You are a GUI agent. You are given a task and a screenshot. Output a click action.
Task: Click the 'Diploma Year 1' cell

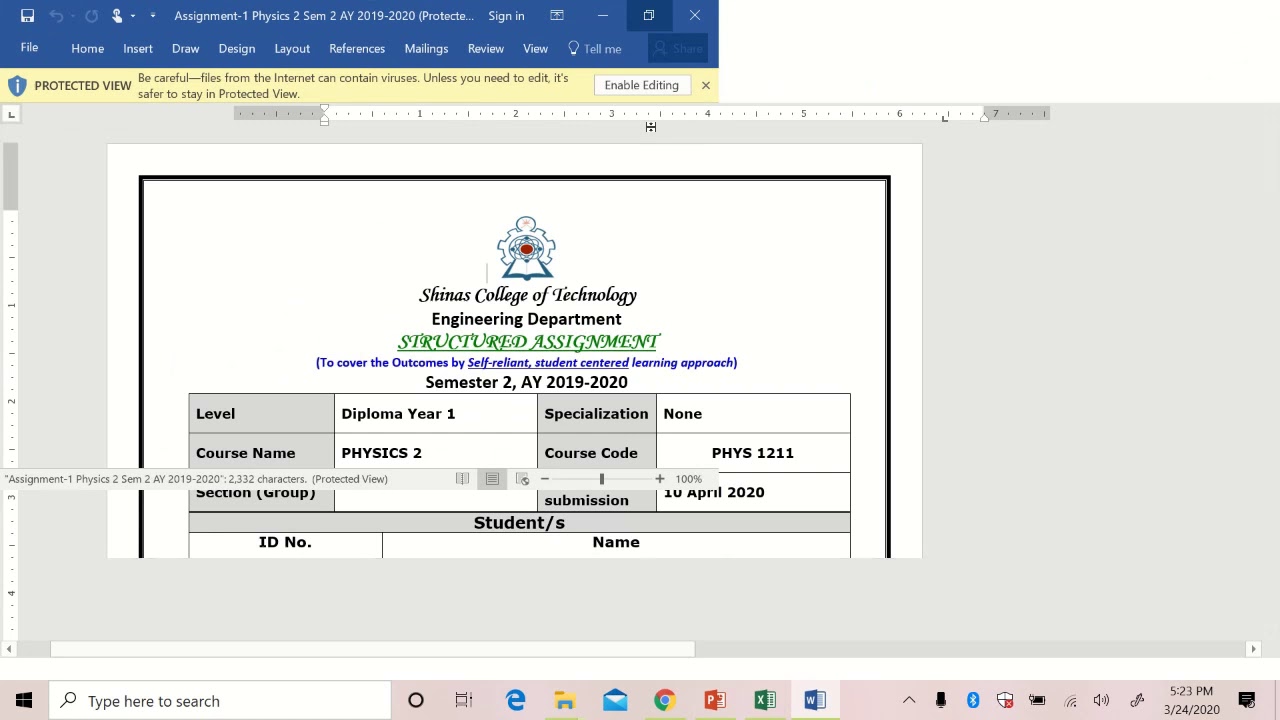436,414
